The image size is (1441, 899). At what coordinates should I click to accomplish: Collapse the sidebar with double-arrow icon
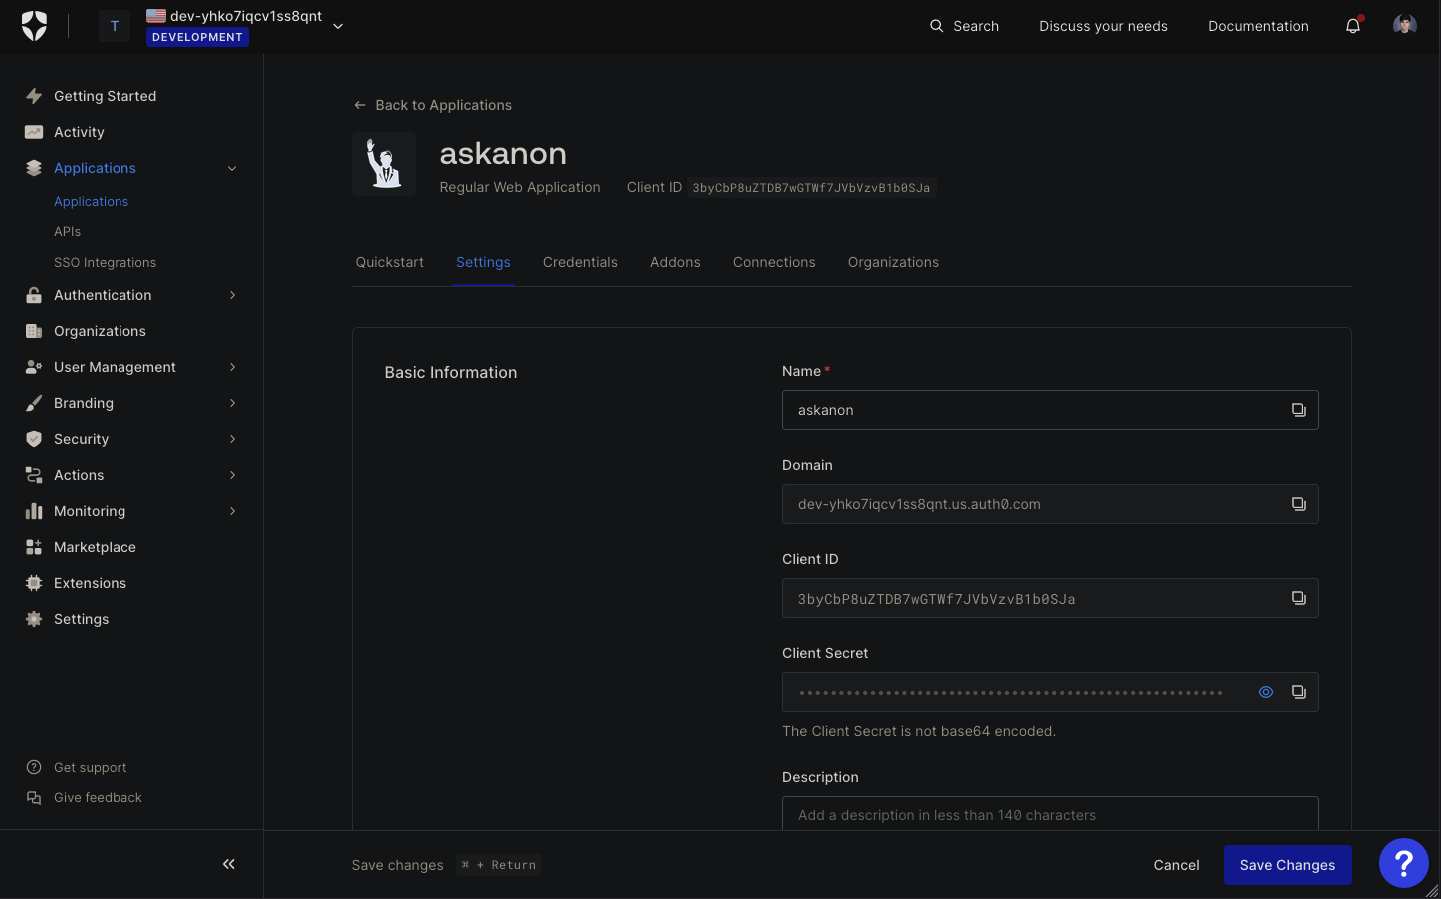pos(229,864)
